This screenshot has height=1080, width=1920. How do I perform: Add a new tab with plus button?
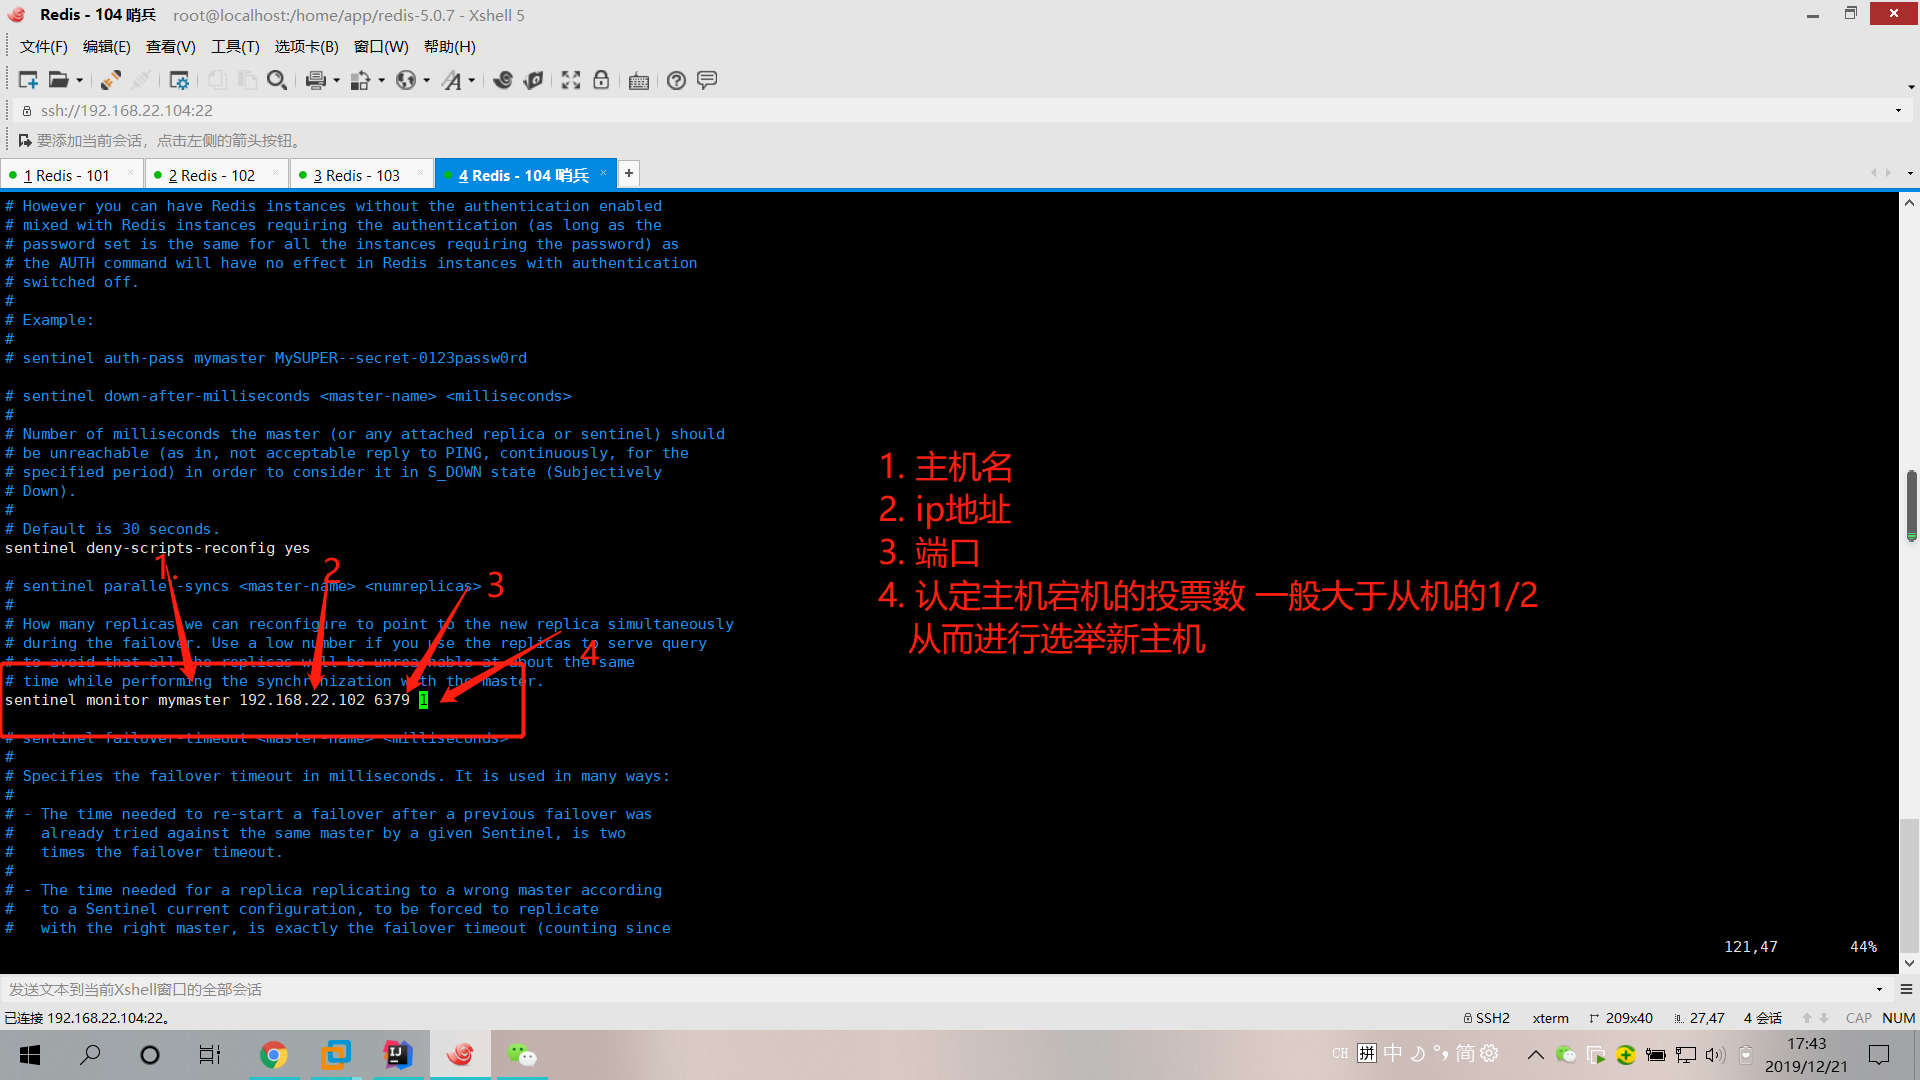pos(629,173)
